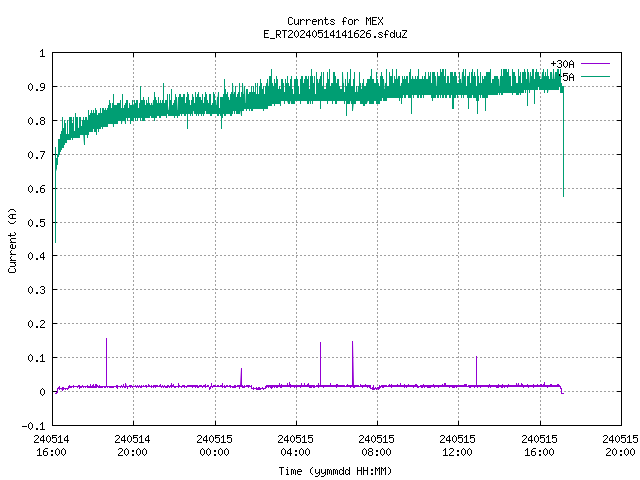This screenshot has height=480, width=640.
Task: Click y-axis tick label 0.9
Action: pyautogui.click(x=36, y=87)
